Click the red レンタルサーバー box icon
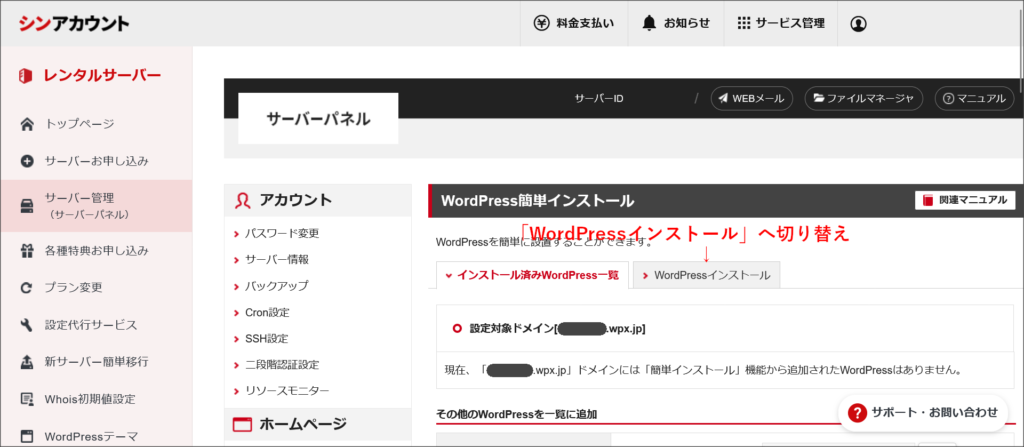The width and height of the screenshot is (1024, 447). click(25, 75)
